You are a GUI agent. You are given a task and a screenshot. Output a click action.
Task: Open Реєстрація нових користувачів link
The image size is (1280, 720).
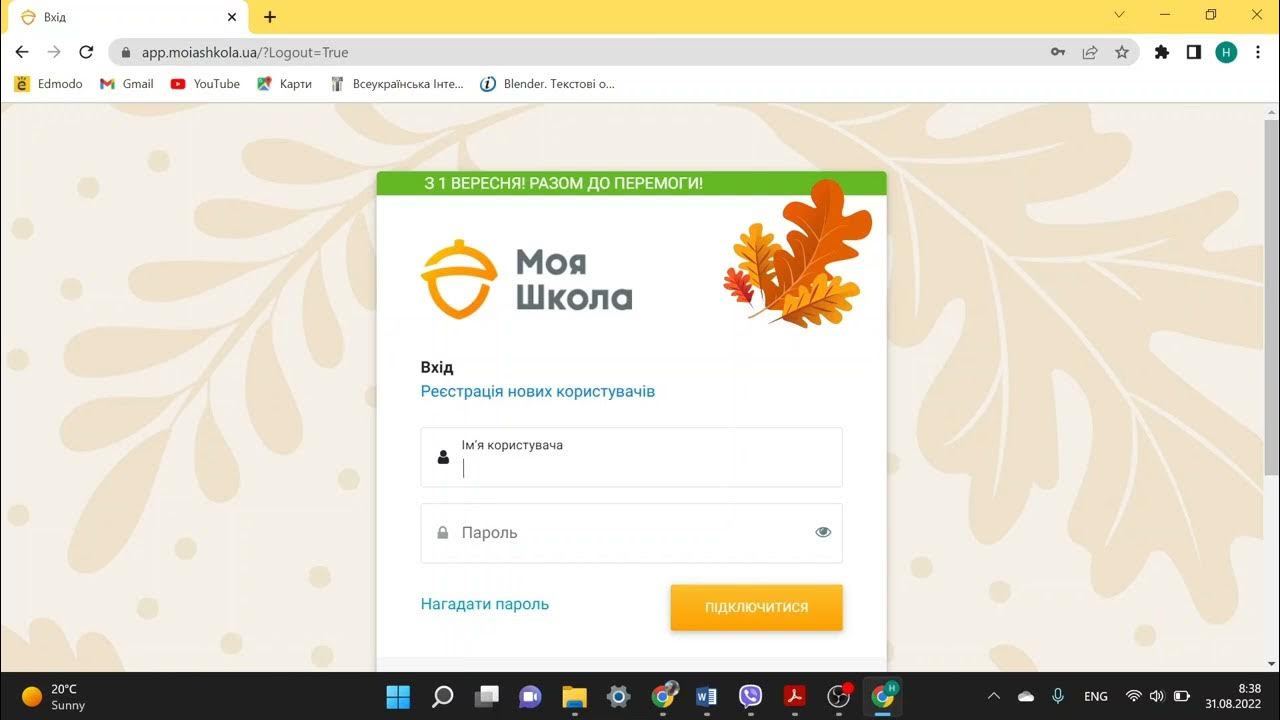click(x=538, y=391)
